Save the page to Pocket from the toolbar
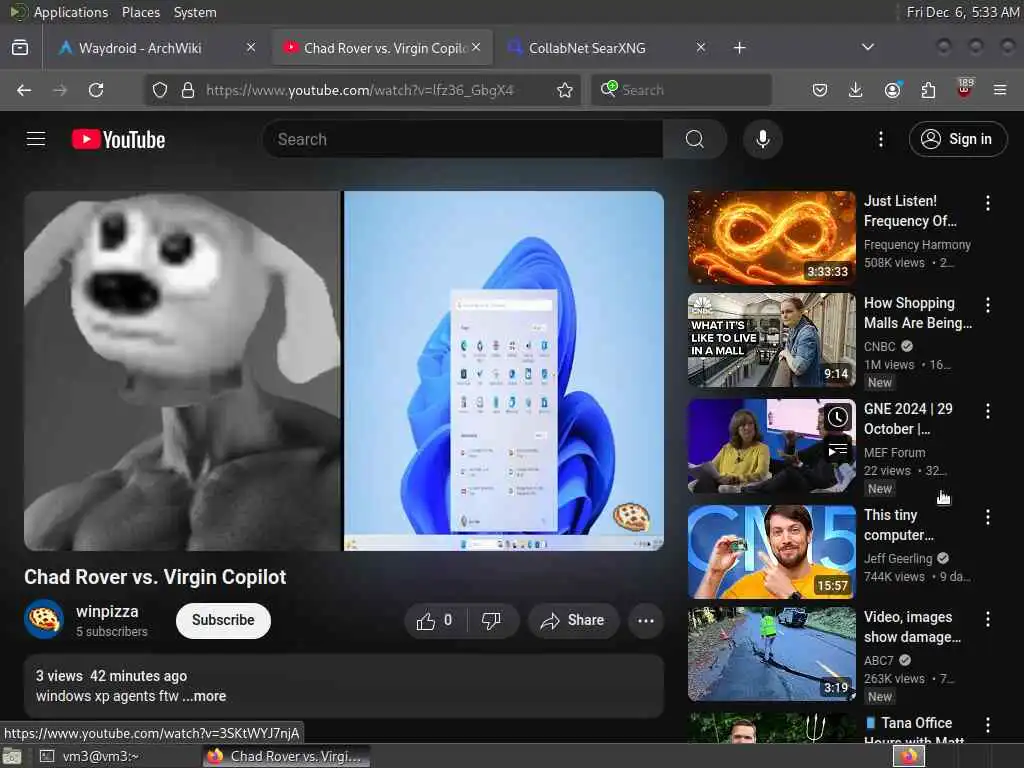 (x=820, y=90)
